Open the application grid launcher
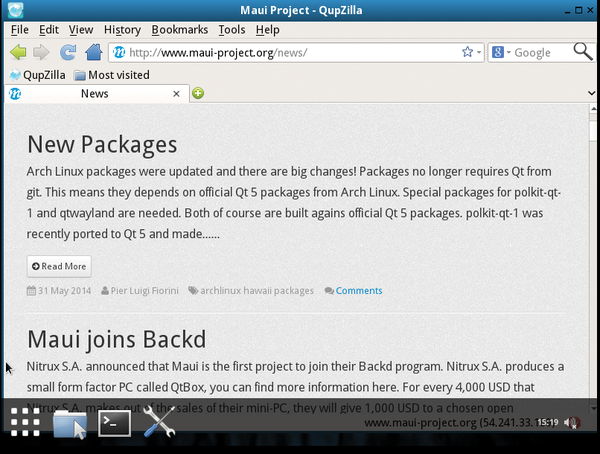Screen dimensions: 600x454 tap(25, 422)
